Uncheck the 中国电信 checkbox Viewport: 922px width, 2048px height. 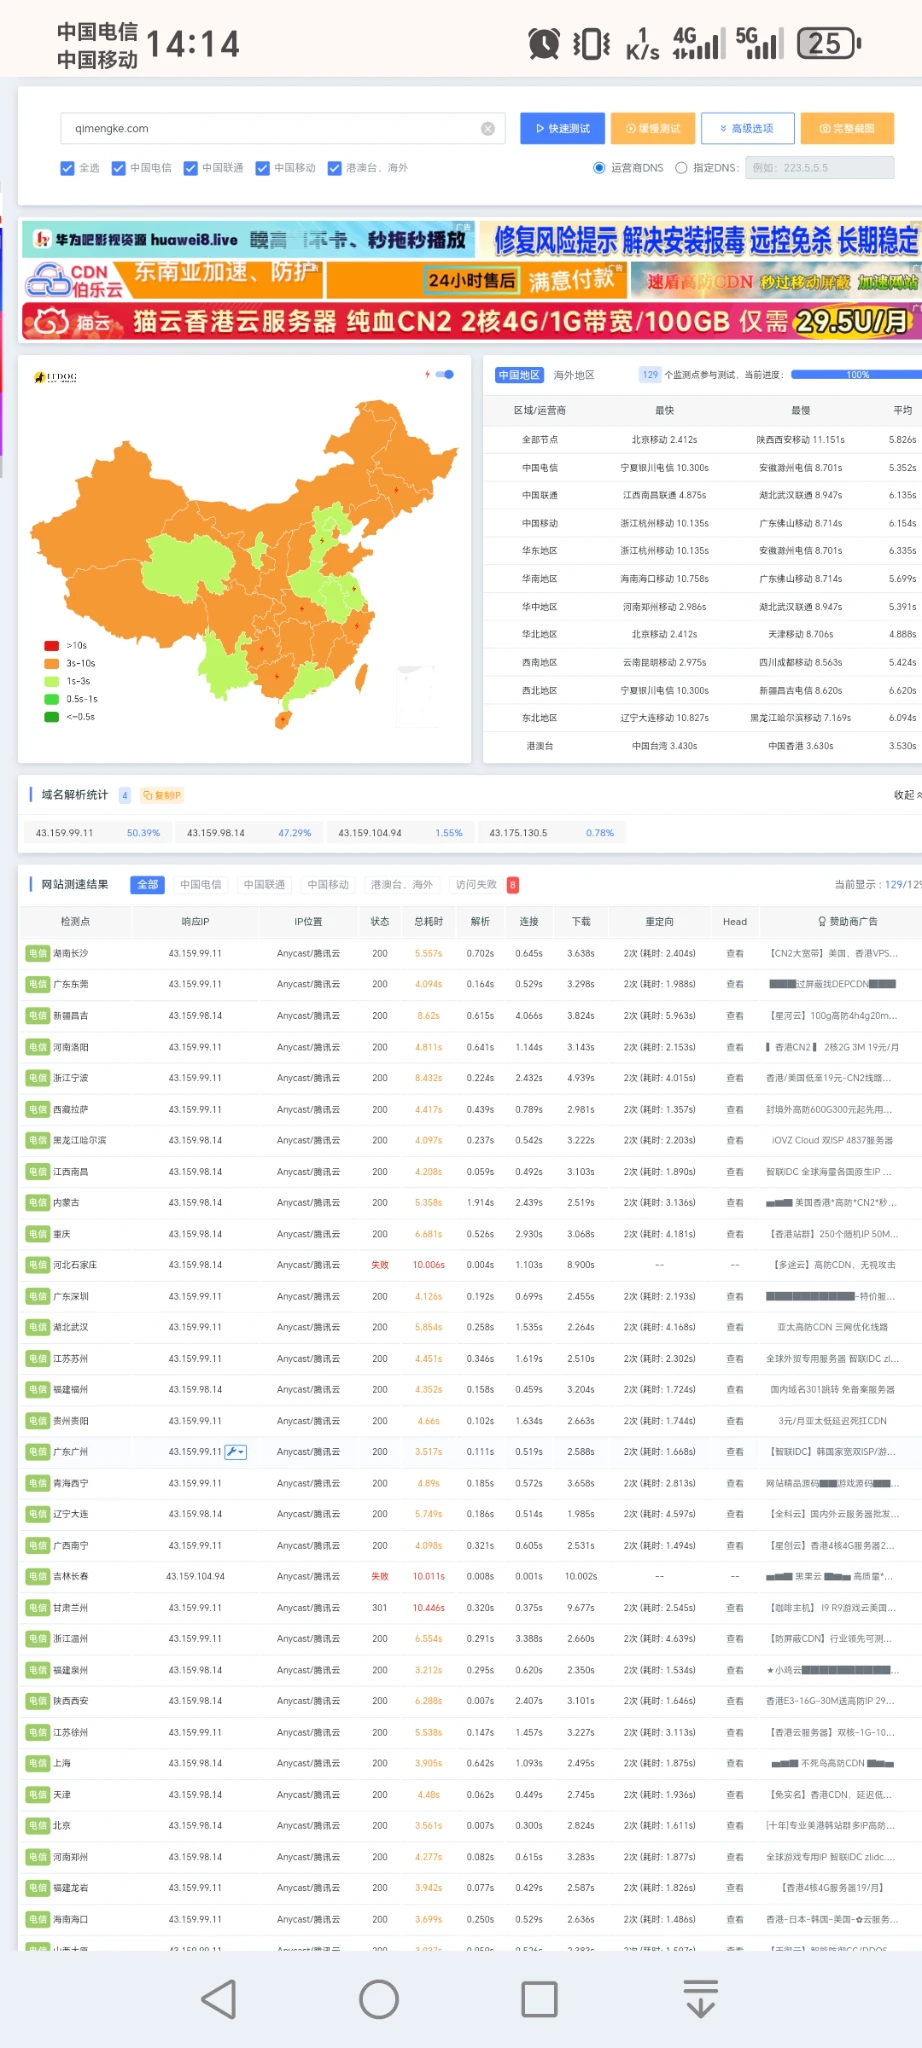[118, 168]
